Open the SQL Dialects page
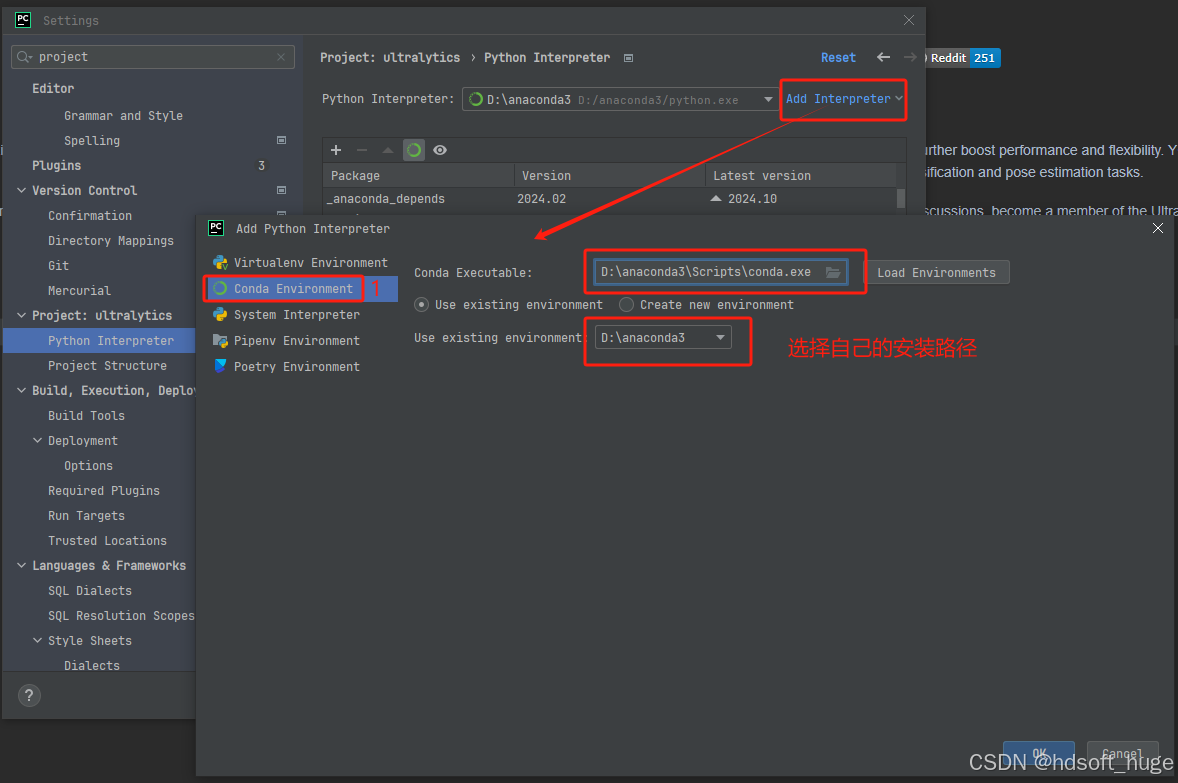The width and height of the screenshot is (1178, 783). click(89, 591)
